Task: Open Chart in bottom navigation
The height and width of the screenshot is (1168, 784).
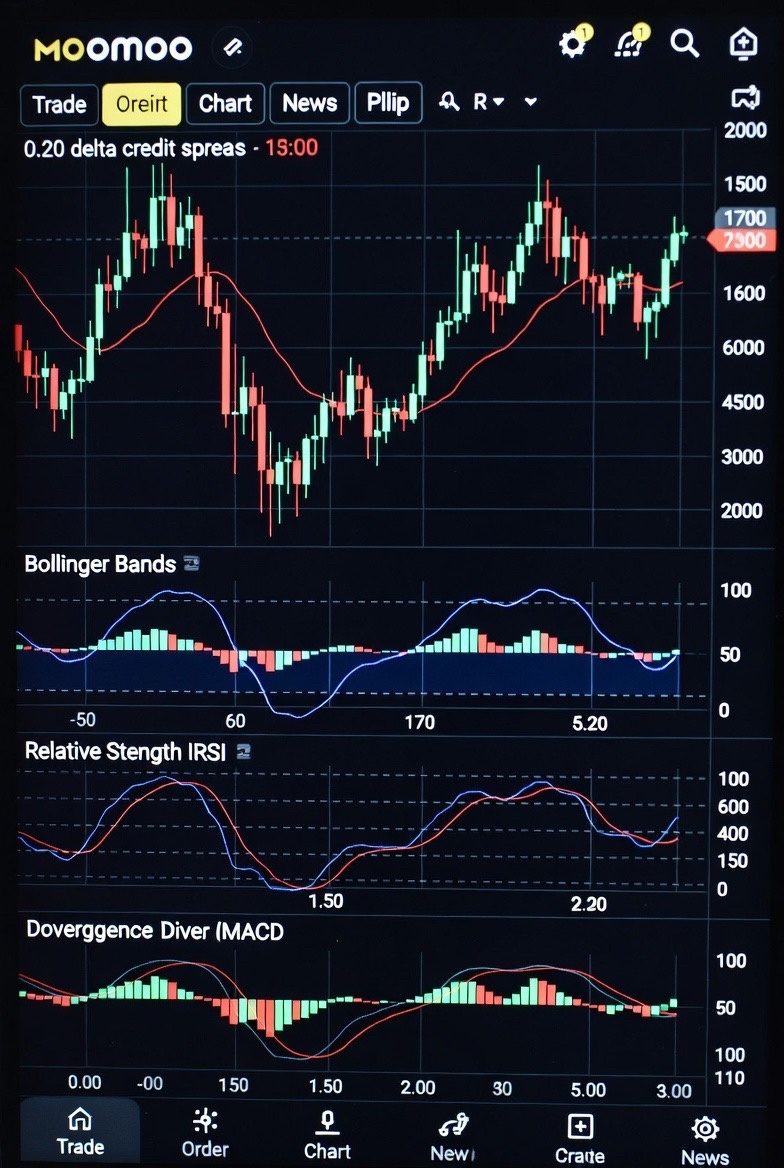Action: [327, 1134]
